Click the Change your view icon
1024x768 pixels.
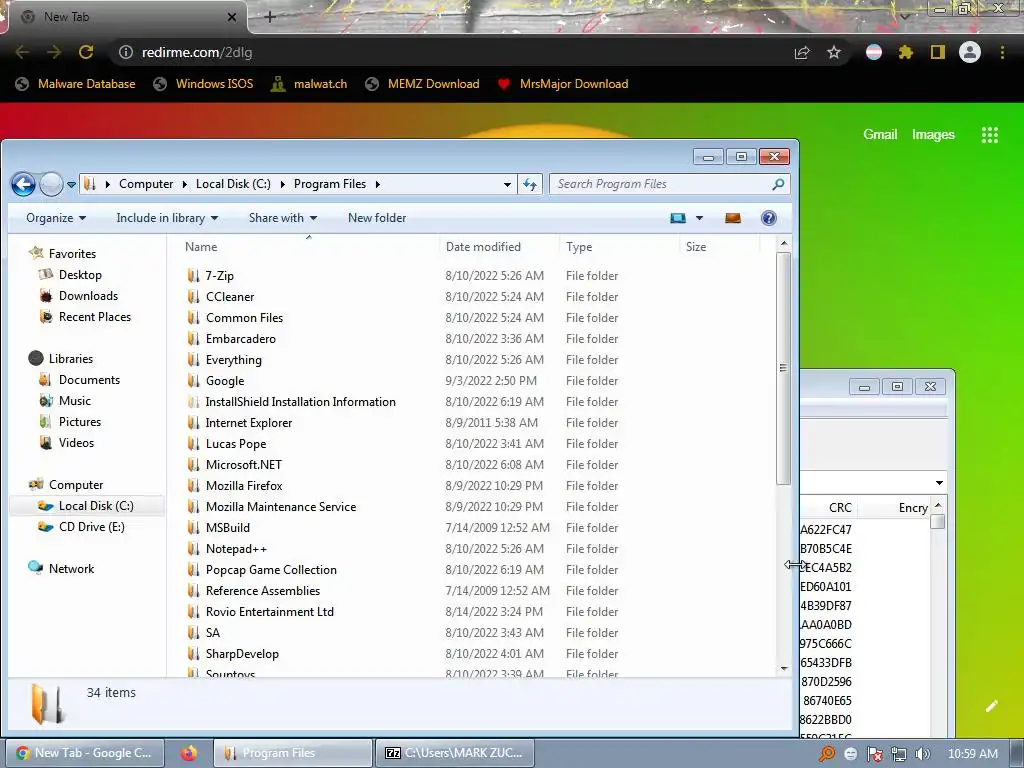click(x=678, y=218)
